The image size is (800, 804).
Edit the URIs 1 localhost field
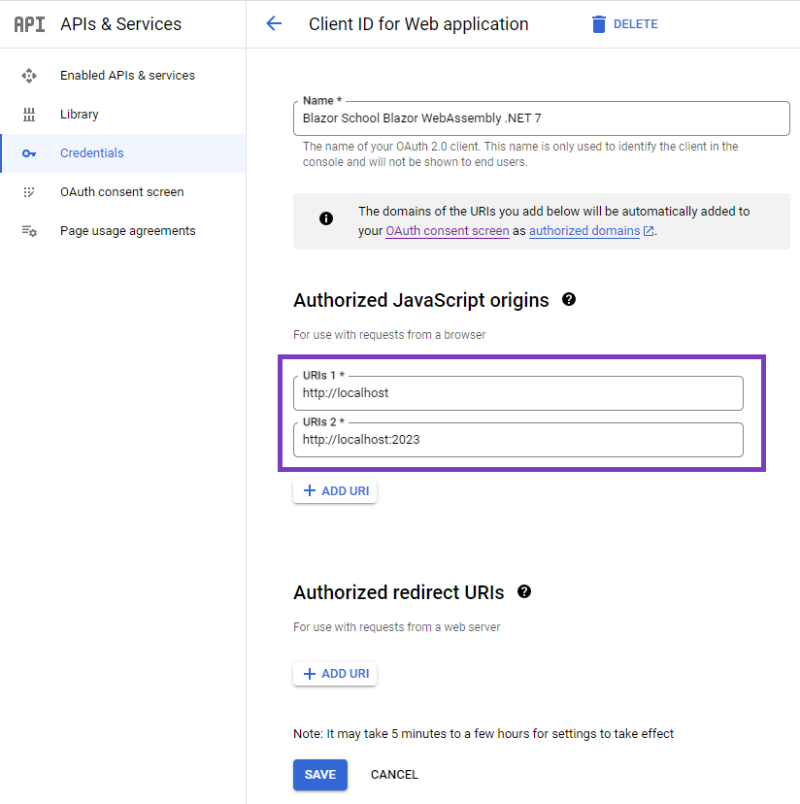[x=518, y=393]
